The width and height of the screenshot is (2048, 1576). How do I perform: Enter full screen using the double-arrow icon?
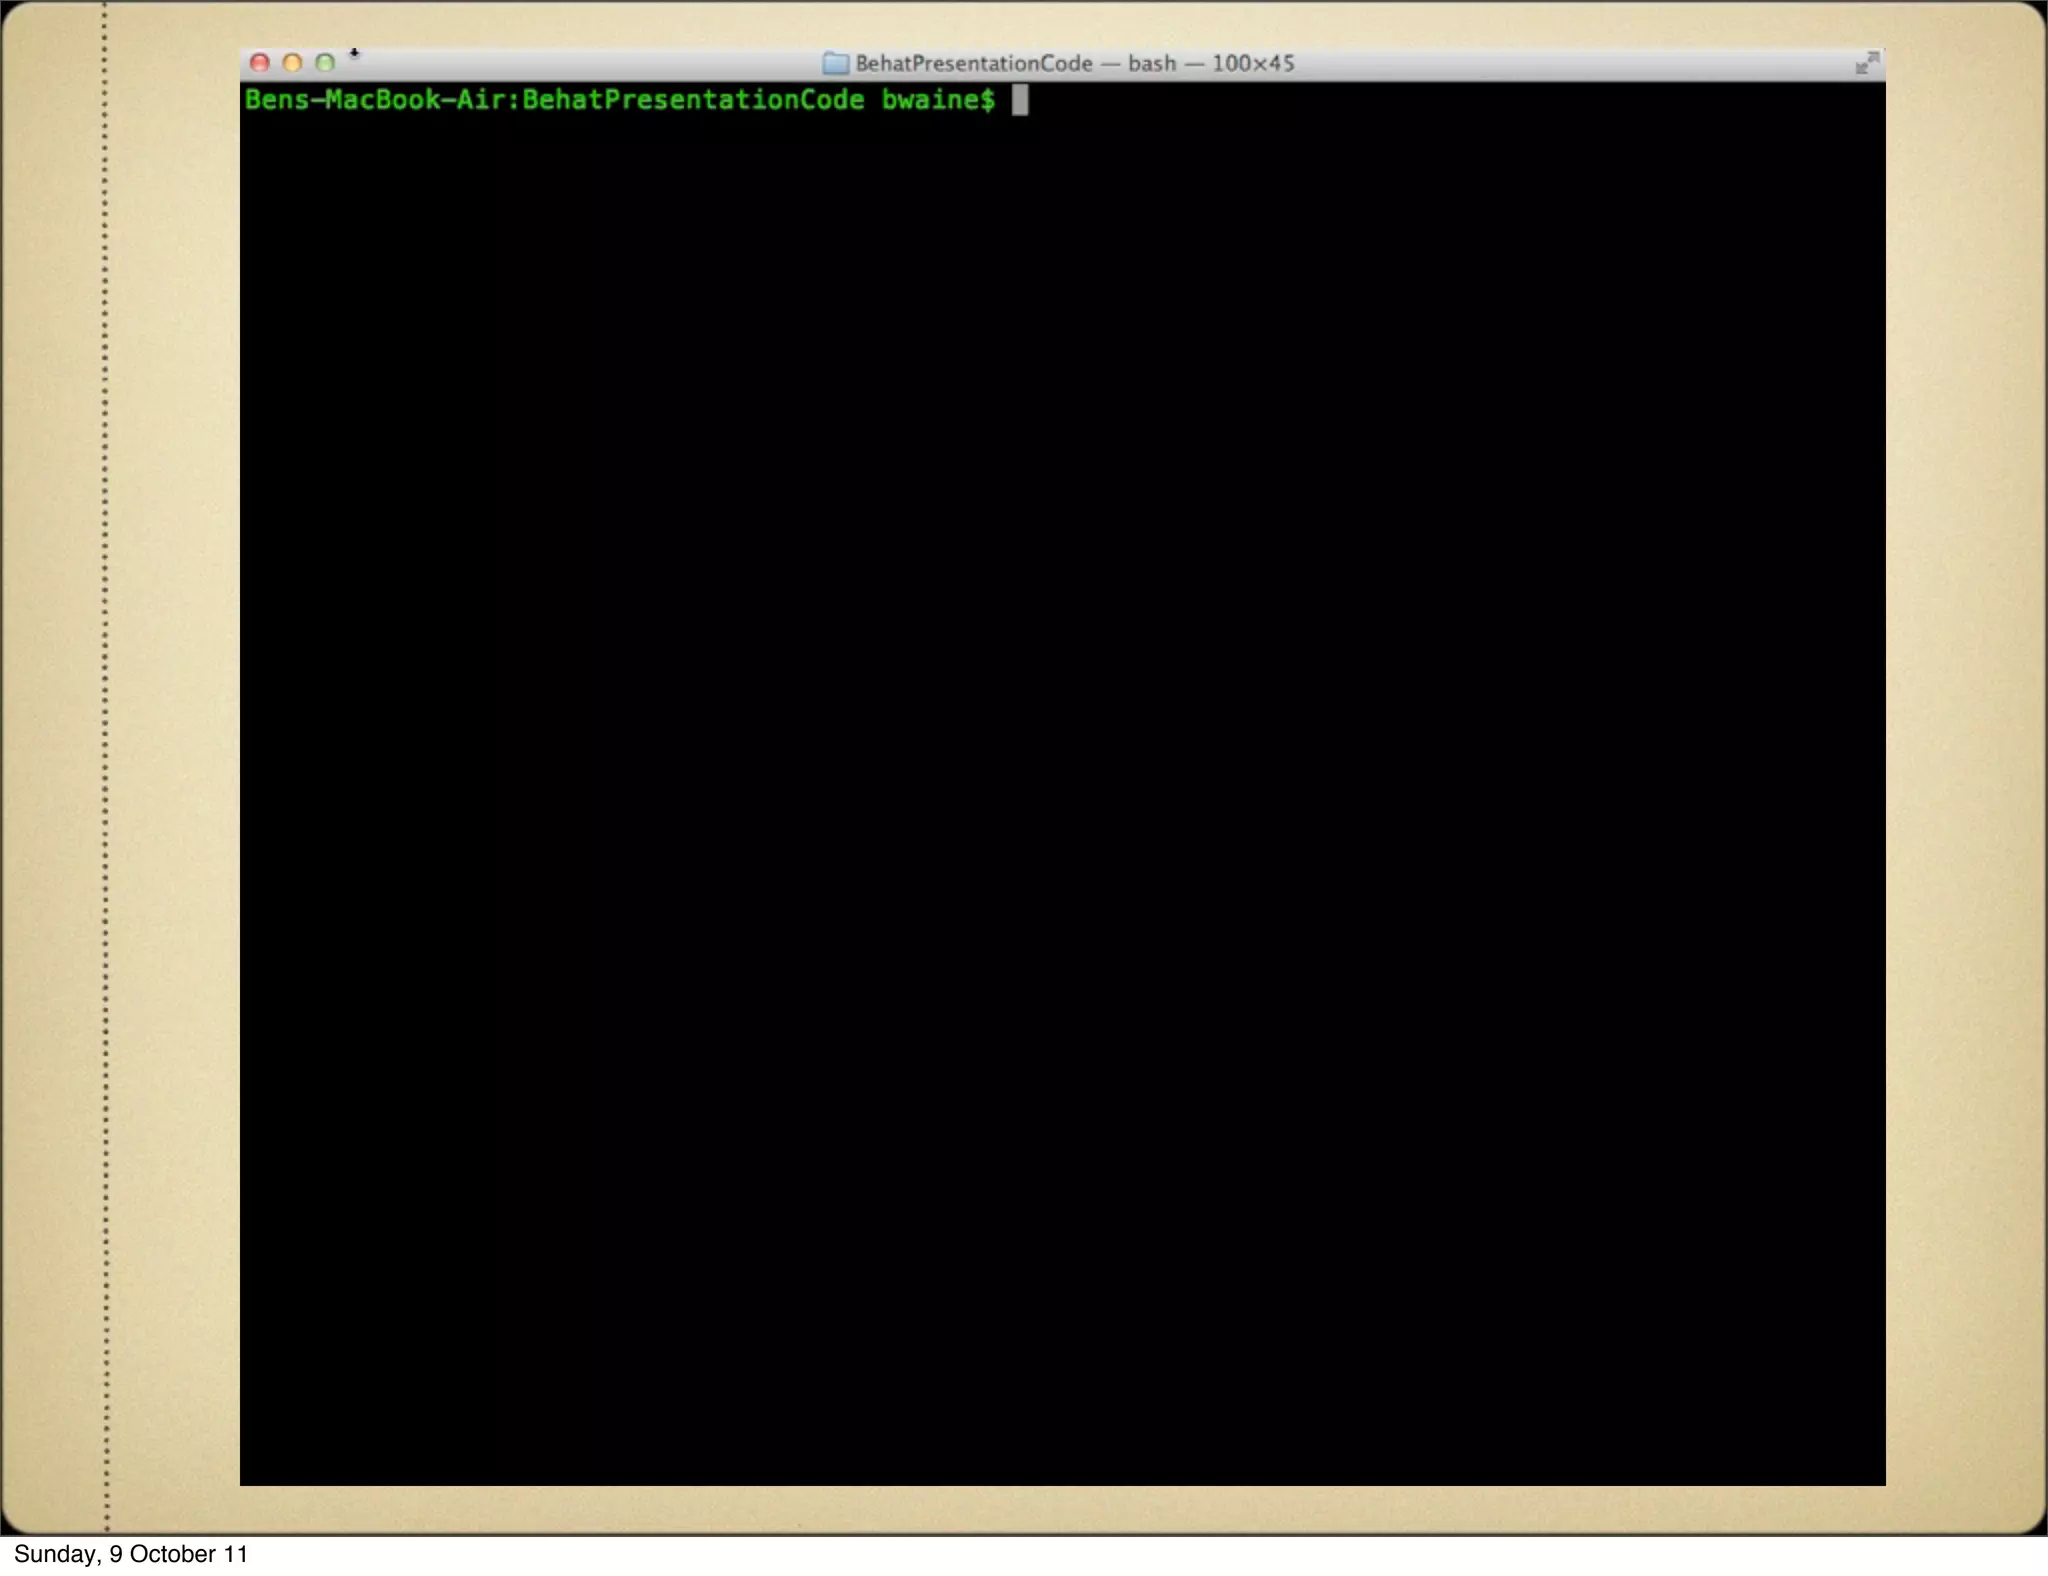point(1866,63)
